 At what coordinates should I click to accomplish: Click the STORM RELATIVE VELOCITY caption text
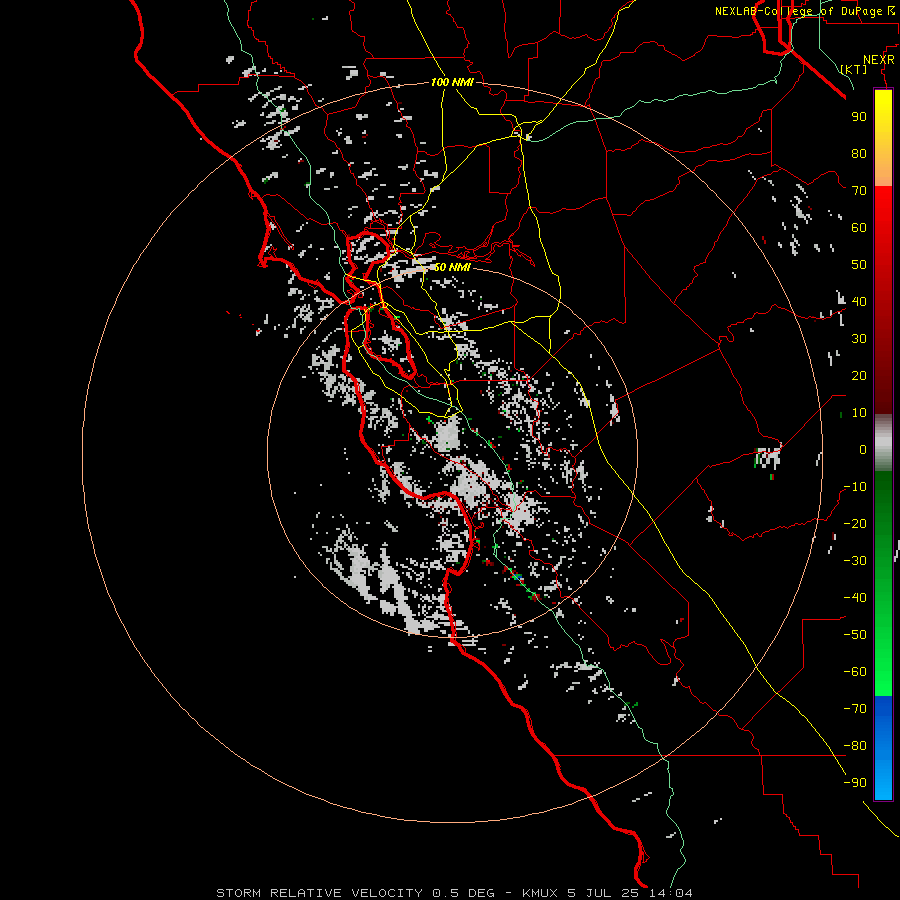tap(319, 893)
